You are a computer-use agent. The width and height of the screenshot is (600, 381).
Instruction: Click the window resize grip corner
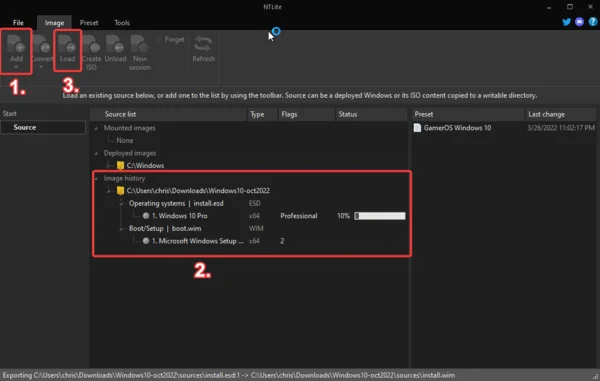[x=595, y=376]
